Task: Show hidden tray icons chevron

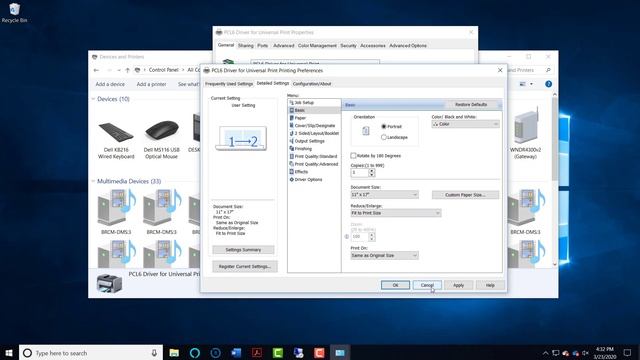Action: 545,353
